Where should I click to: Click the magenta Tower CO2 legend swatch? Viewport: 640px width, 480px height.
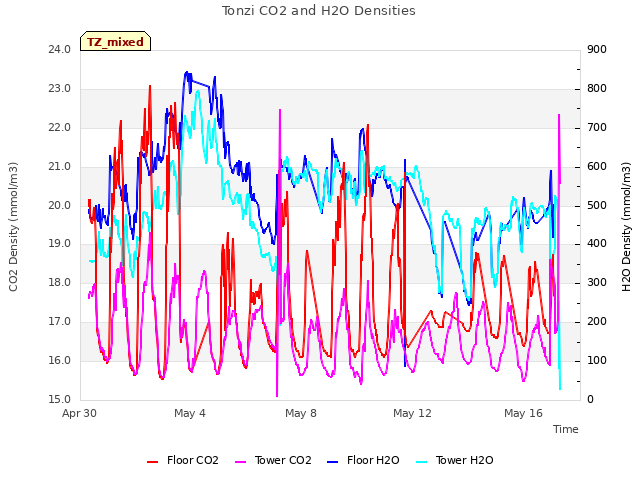241,462
